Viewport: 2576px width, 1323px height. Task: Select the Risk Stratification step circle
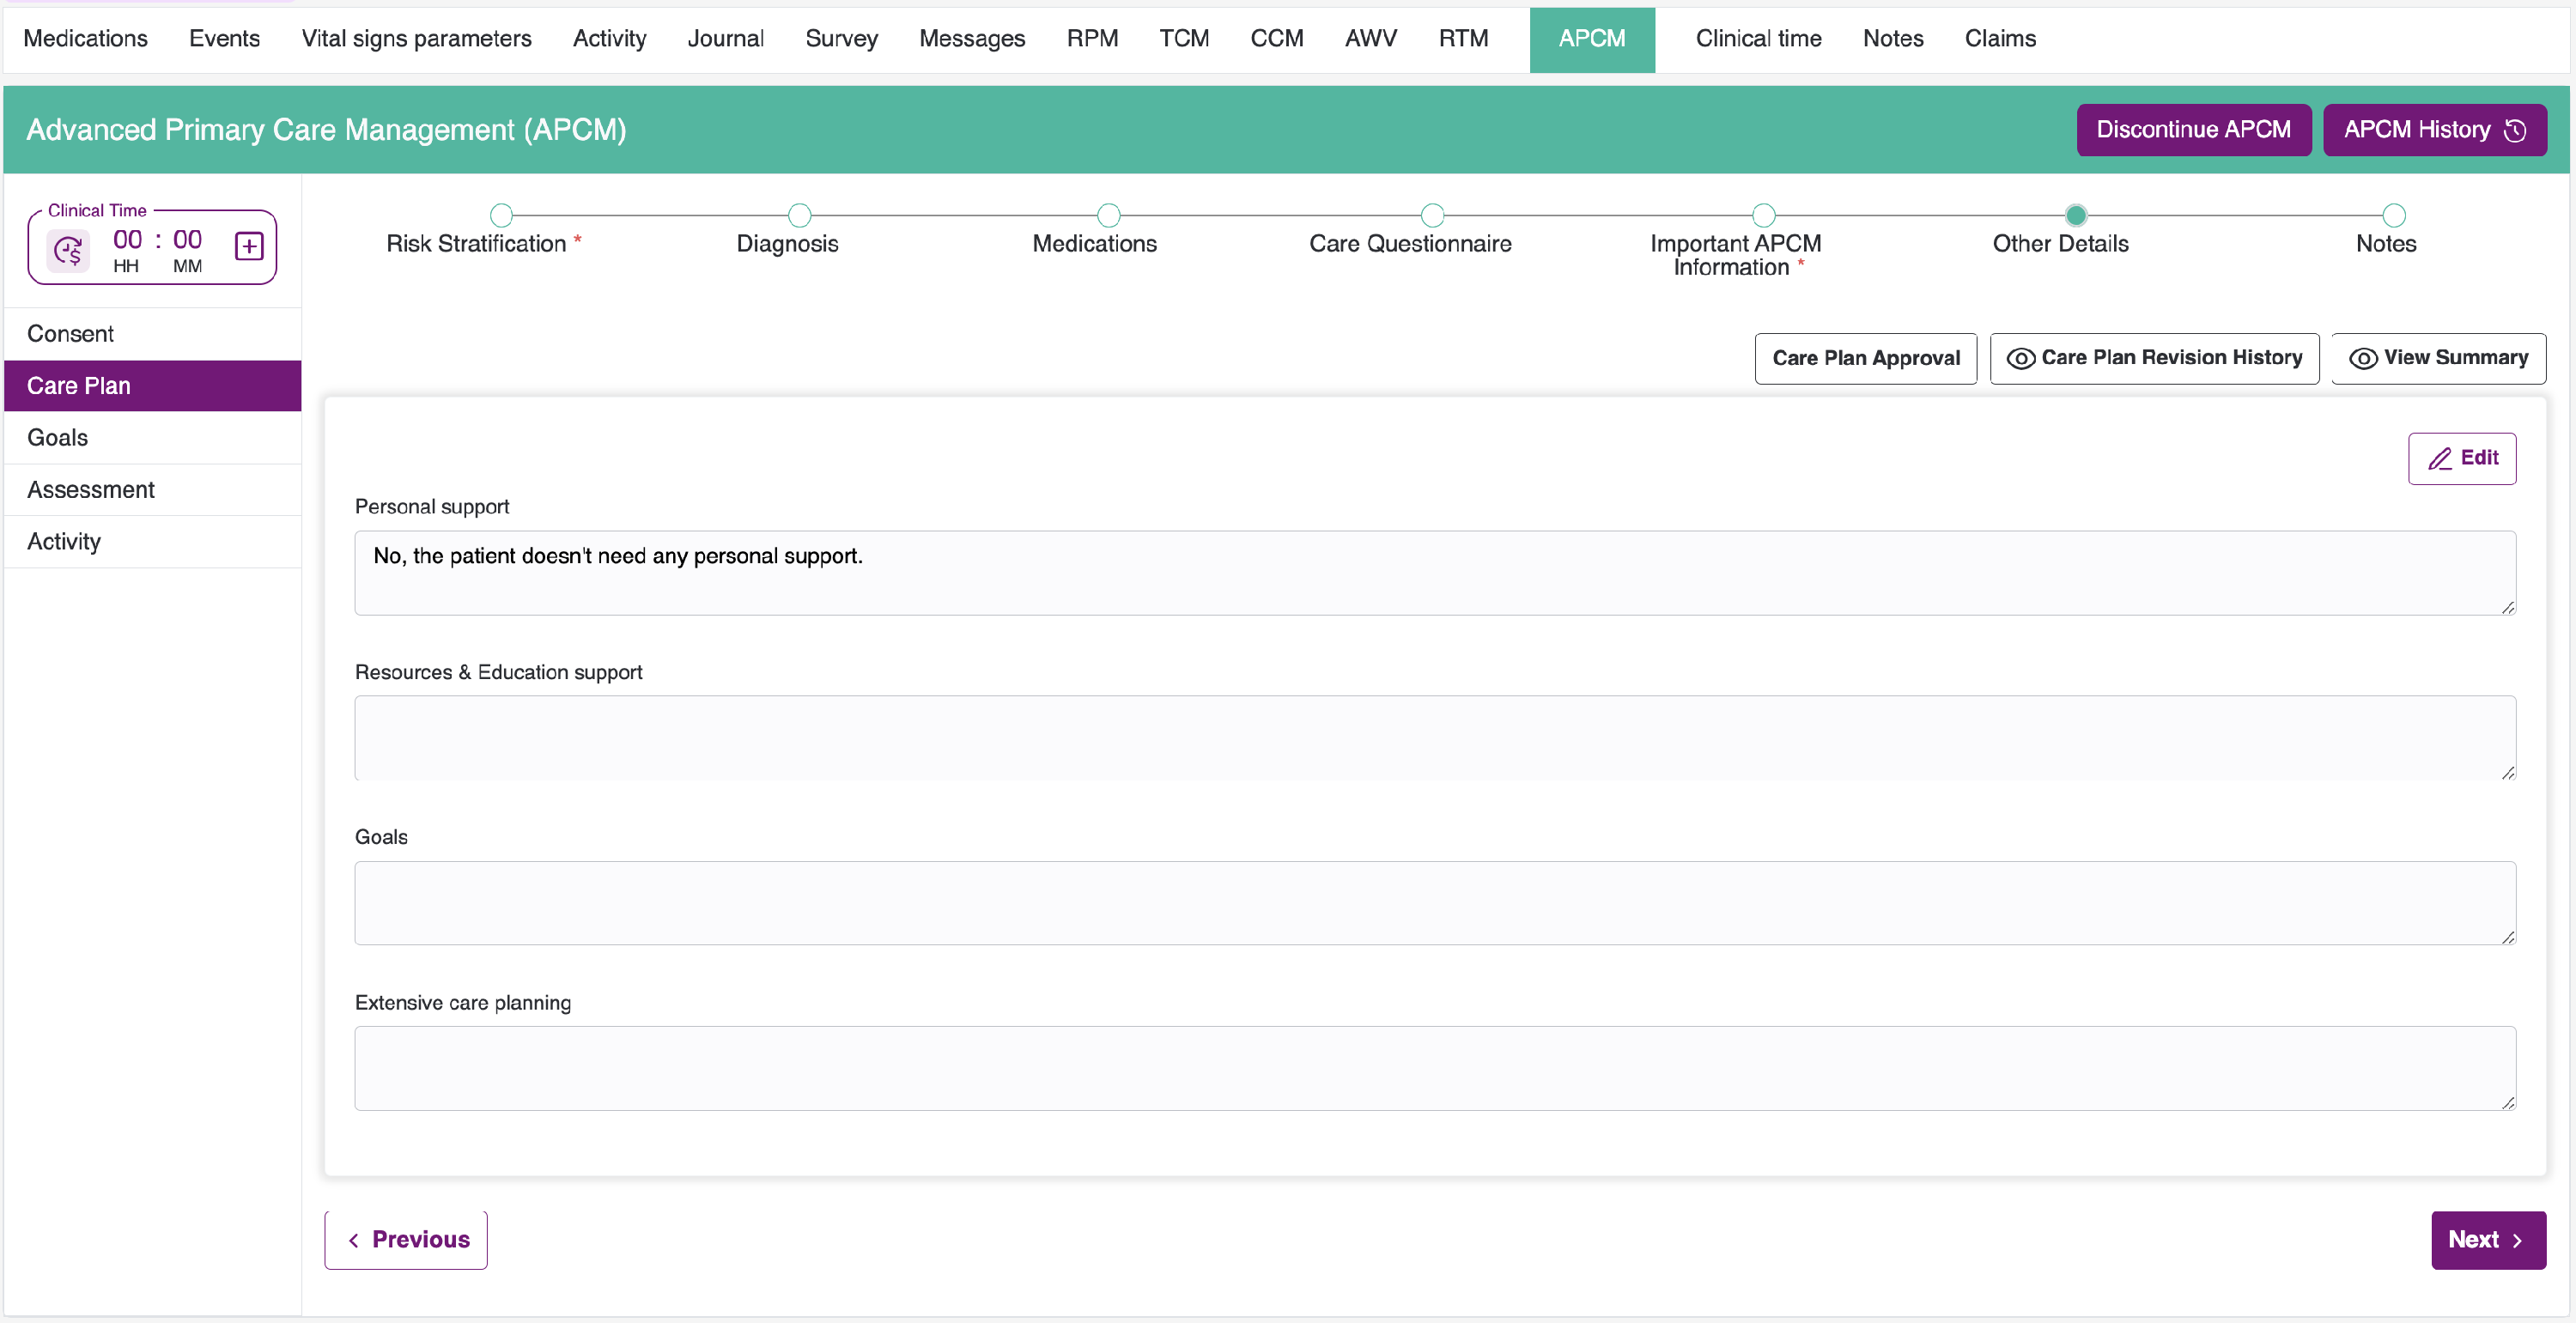point(501,215)
